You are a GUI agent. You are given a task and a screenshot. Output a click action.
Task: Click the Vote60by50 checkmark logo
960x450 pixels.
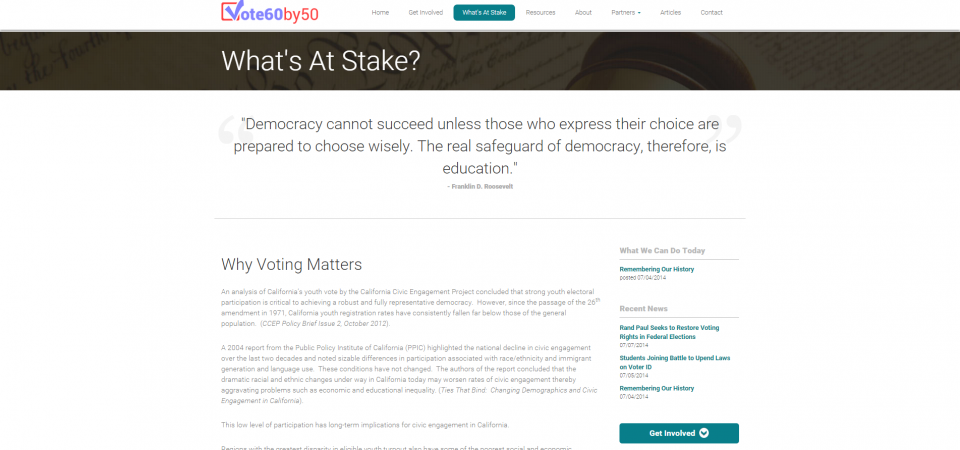(x=270, y=12)
